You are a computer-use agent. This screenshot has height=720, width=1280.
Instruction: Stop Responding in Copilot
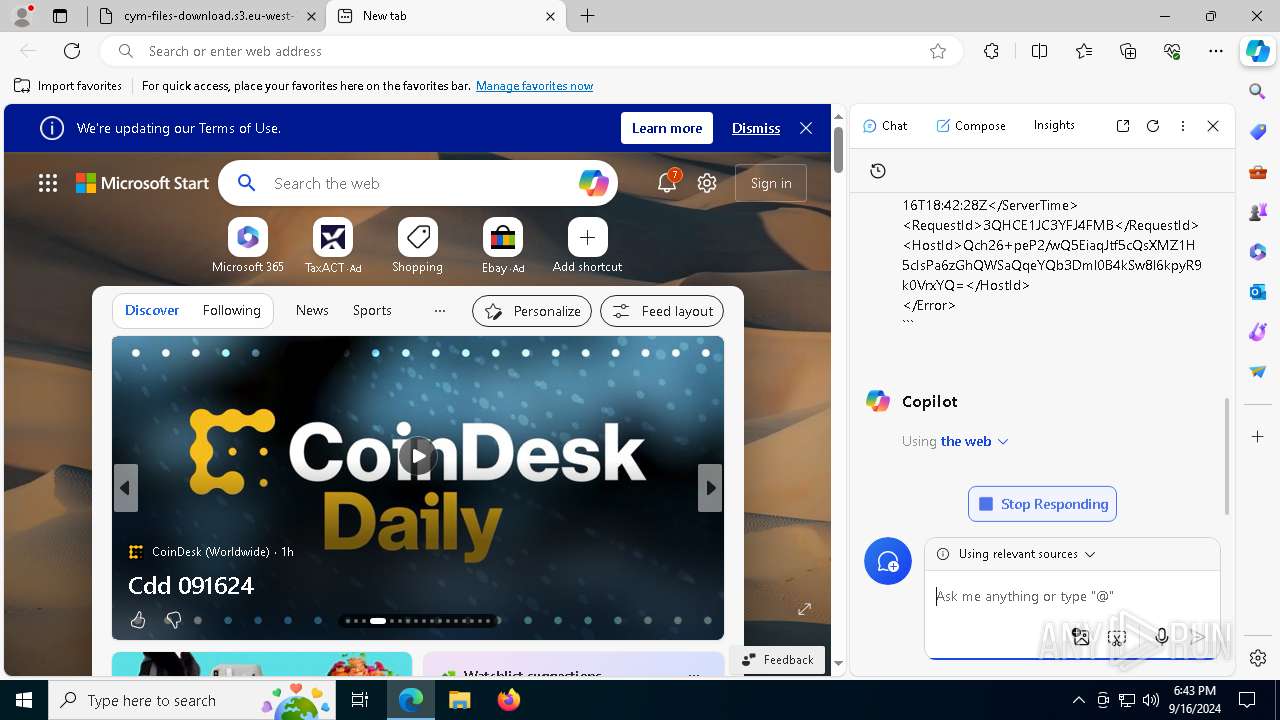coord(1042,504)
